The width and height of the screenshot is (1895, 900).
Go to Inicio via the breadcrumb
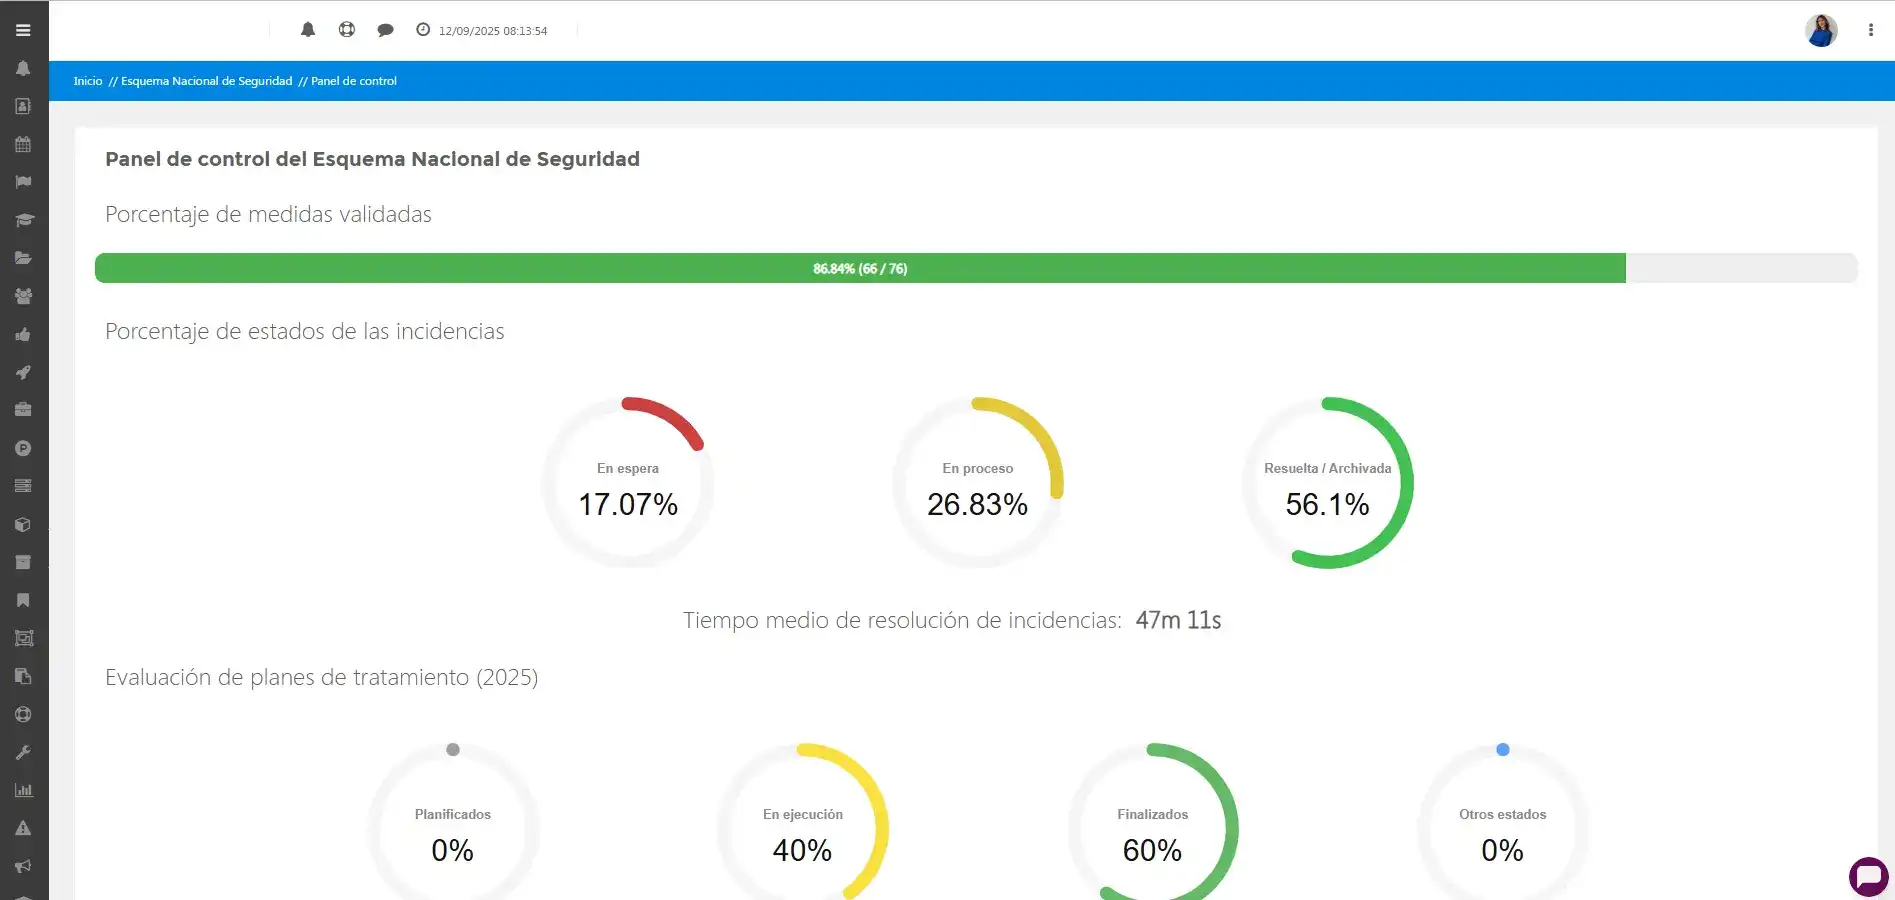(x=88, y=81)
